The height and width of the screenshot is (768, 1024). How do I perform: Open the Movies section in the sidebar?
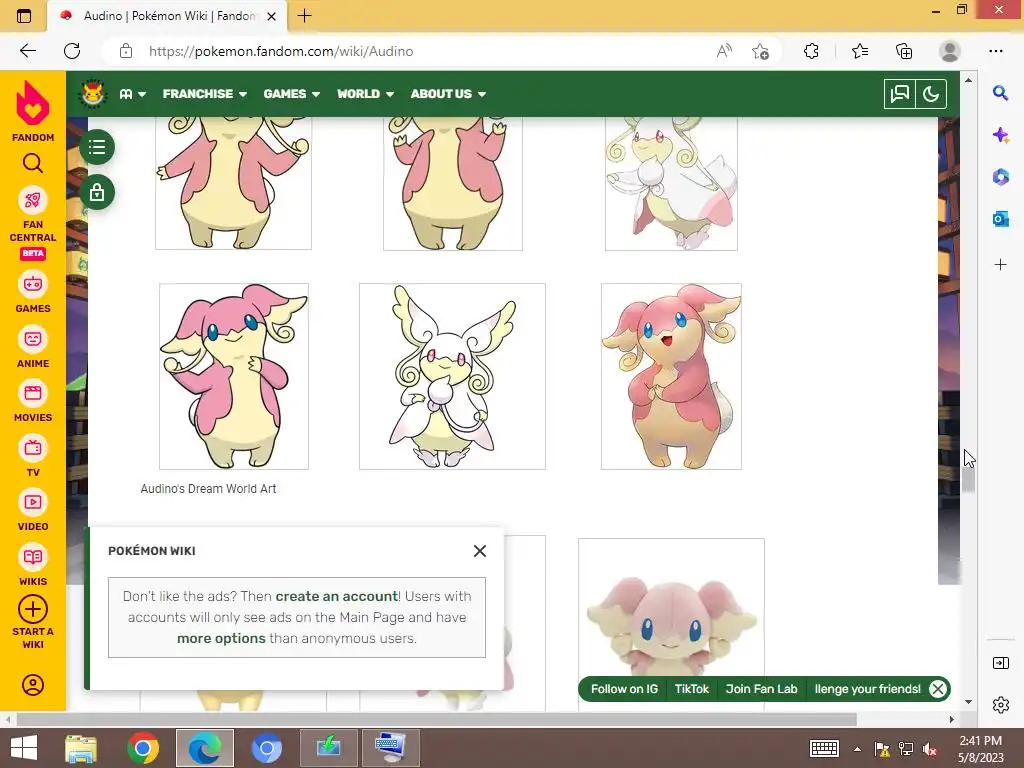(x=33, y=402)
